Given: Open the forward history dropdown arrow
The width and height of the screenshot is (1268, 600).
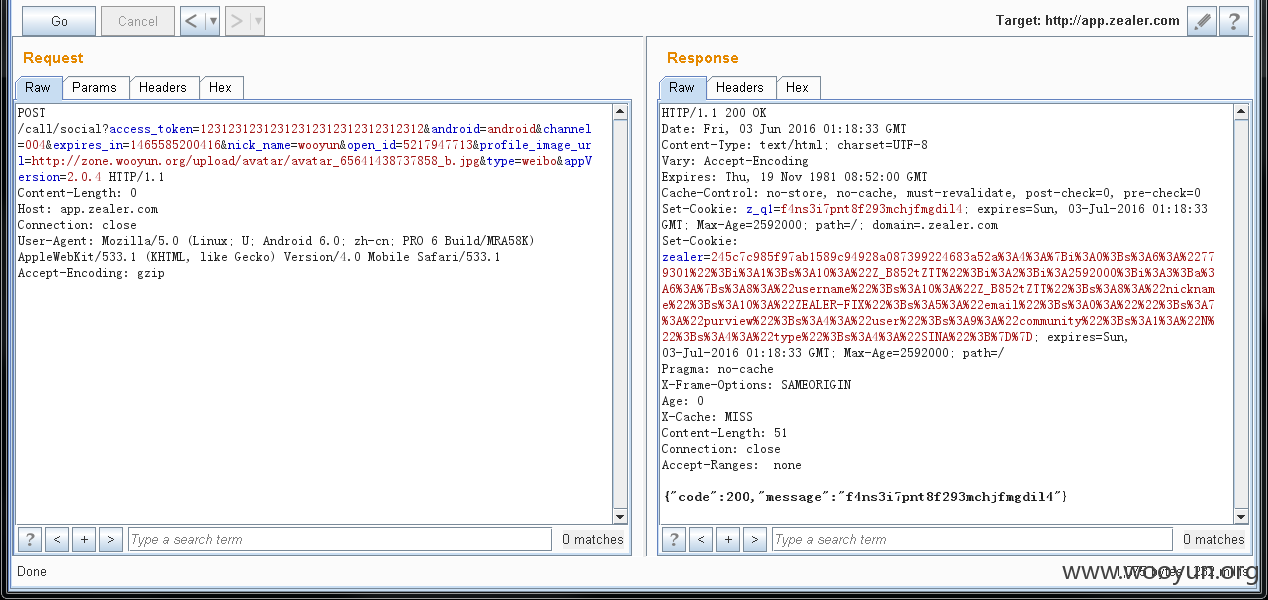Looking at the screenshot, I should 258,21.
